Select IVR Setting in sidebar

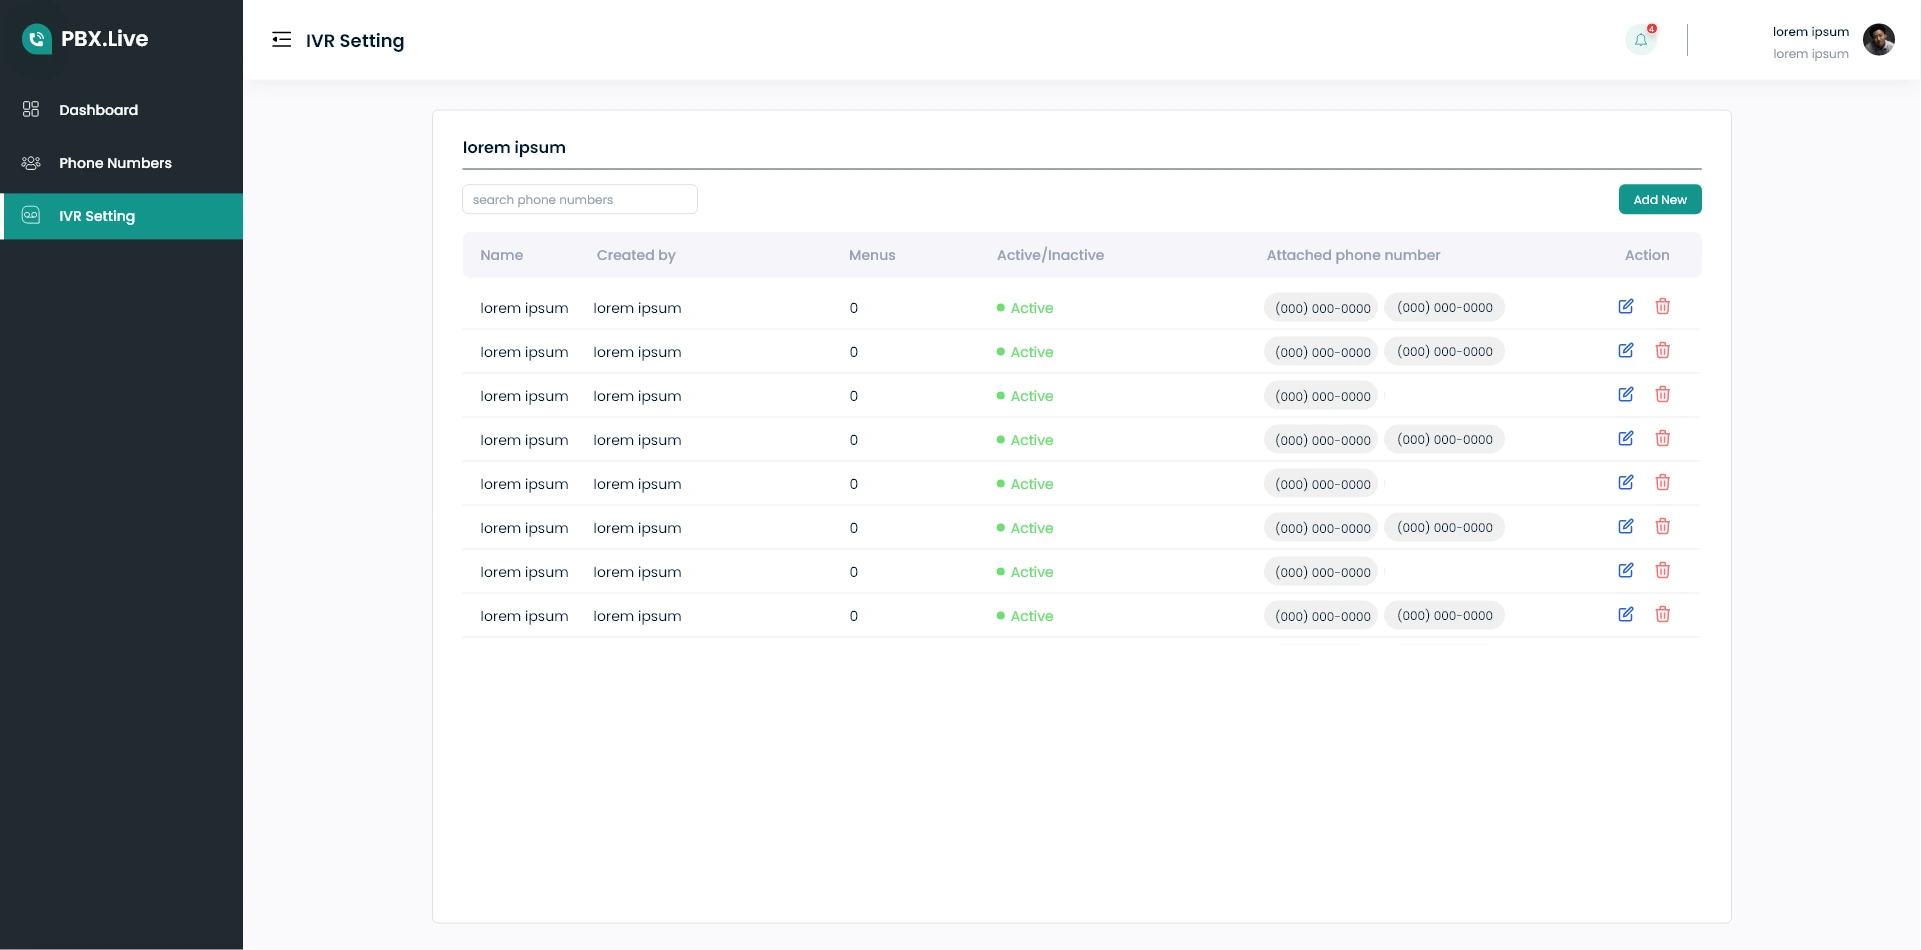coord(97,216)
